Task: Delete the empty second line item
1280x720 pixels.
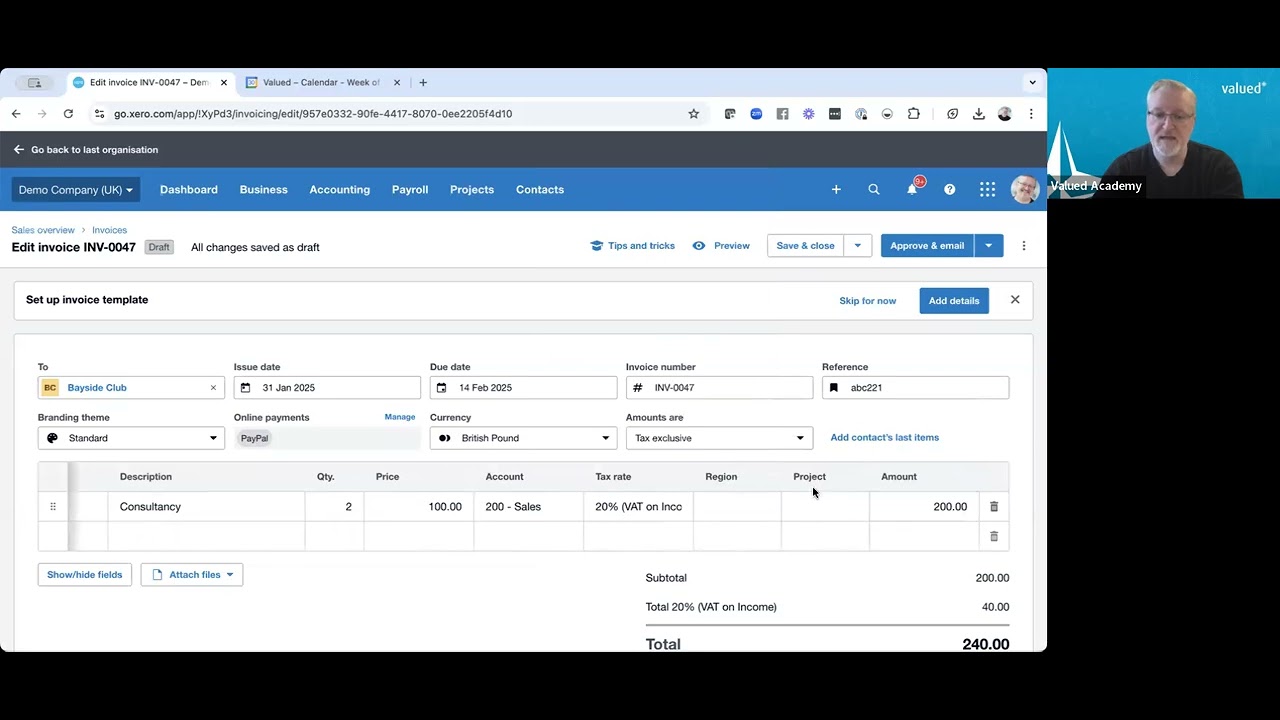Action: pyautogui.click(x=994, y=537)
